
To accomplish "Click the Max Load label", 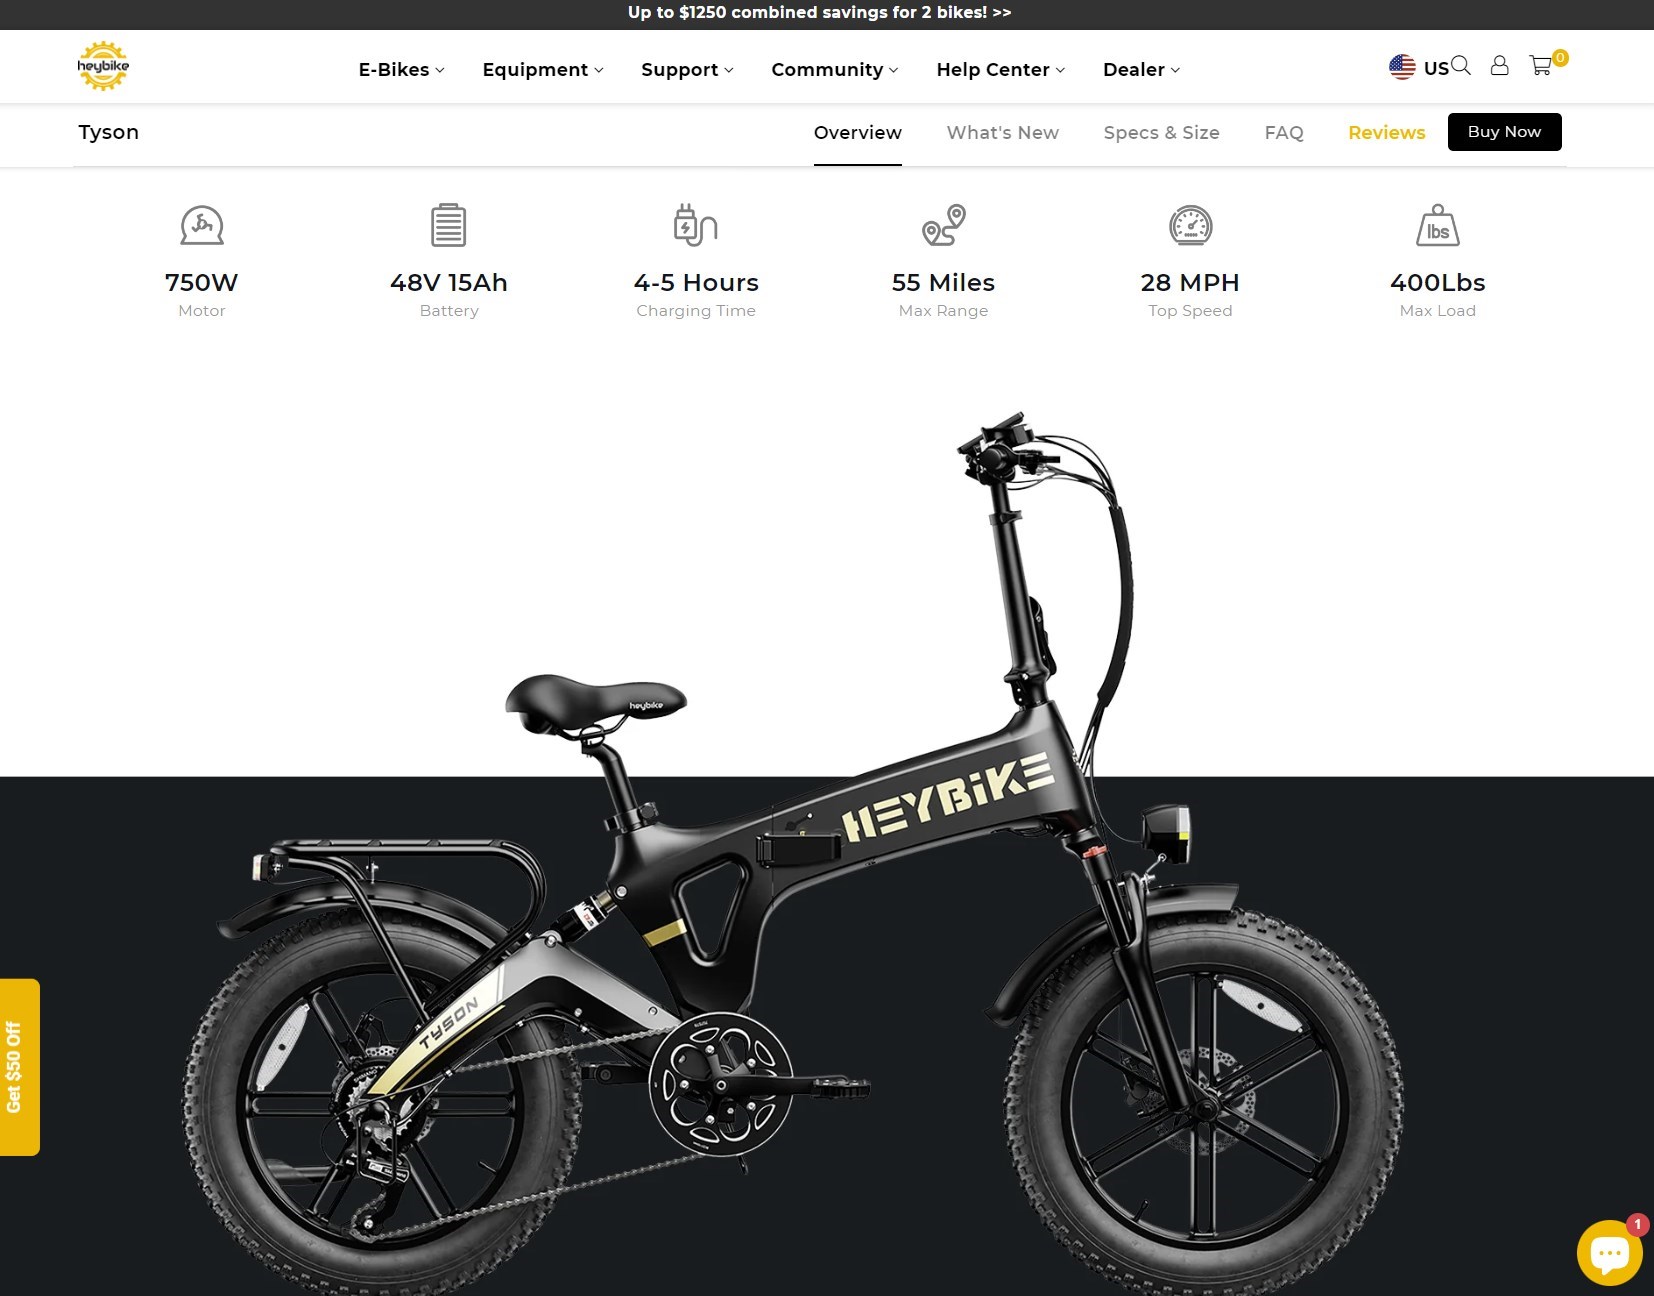I will 1438,311.
